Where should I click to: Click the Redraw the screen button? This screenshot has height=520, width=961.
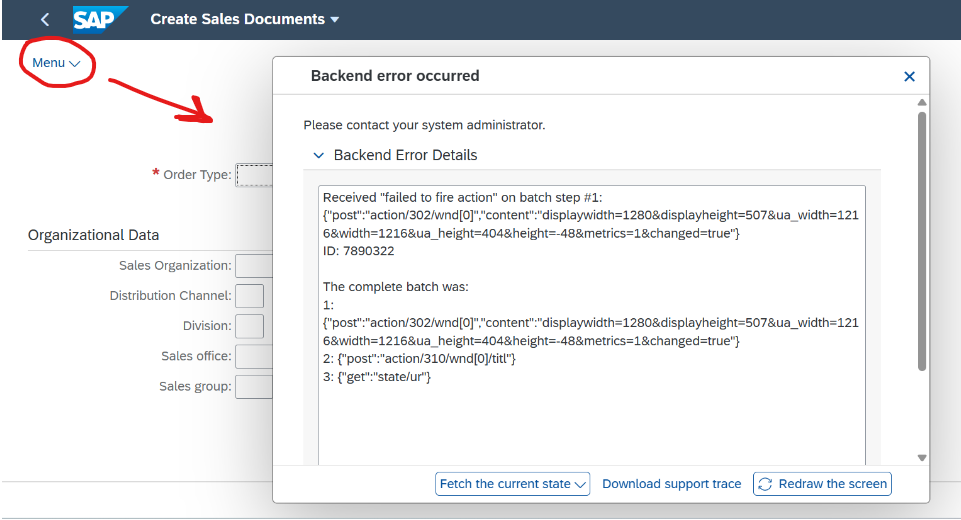[x=822, y=484]
